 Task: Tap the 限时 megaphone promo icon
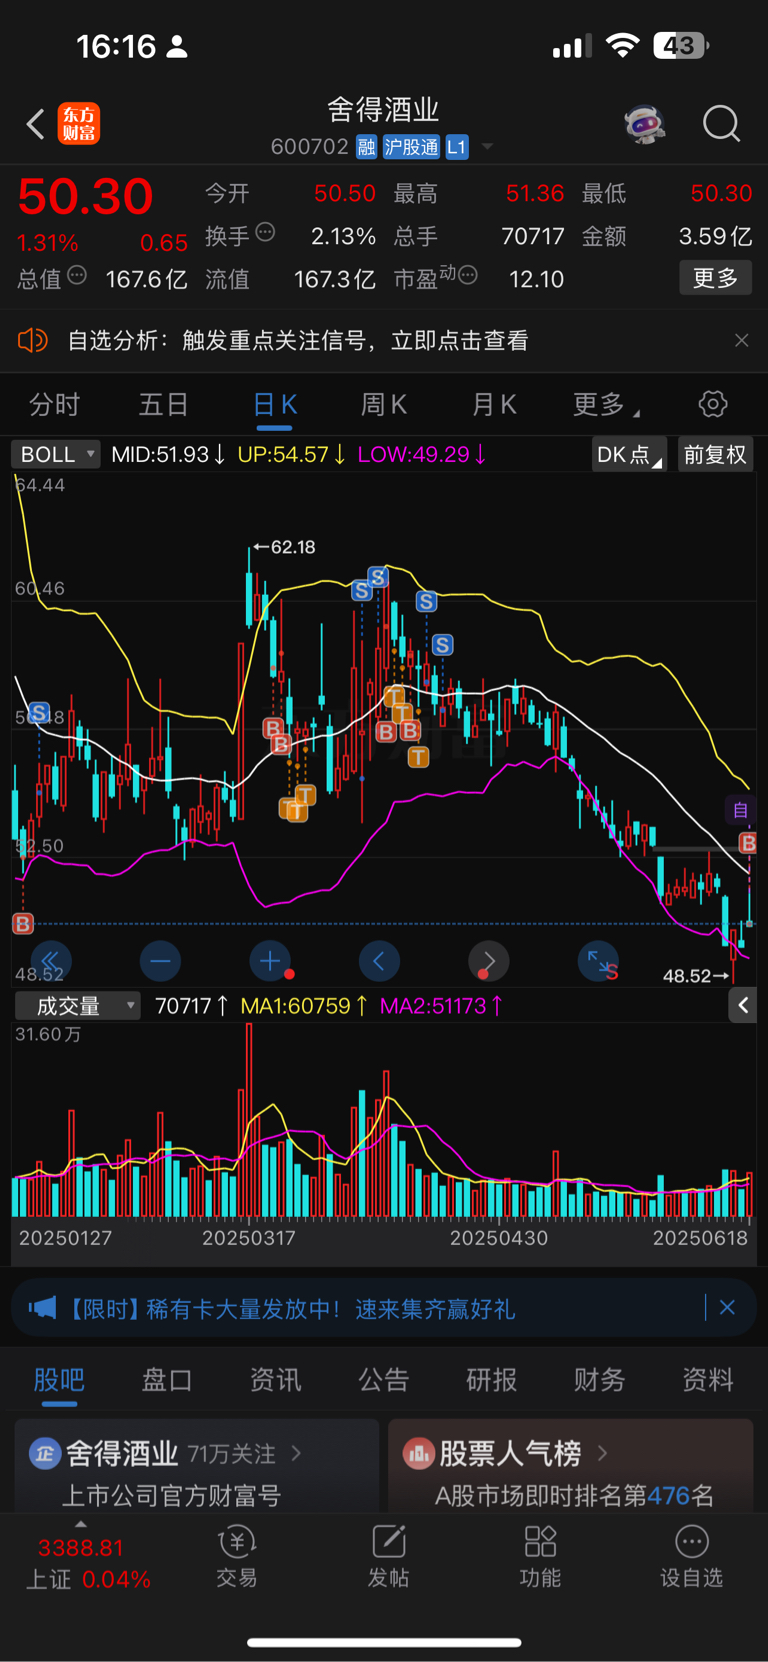coord(42,1308)
